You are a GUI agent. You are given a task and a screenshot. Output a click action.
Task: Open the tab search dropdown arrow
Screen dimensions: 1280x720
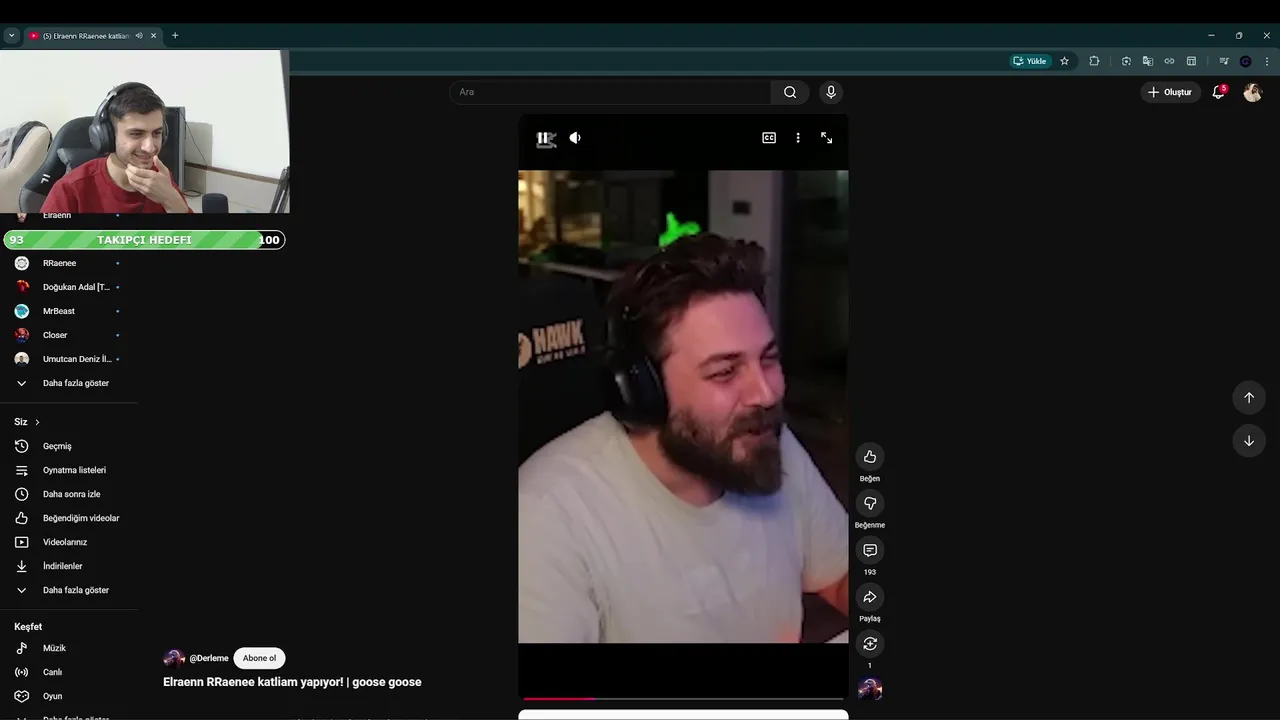[x=12, y=35]
